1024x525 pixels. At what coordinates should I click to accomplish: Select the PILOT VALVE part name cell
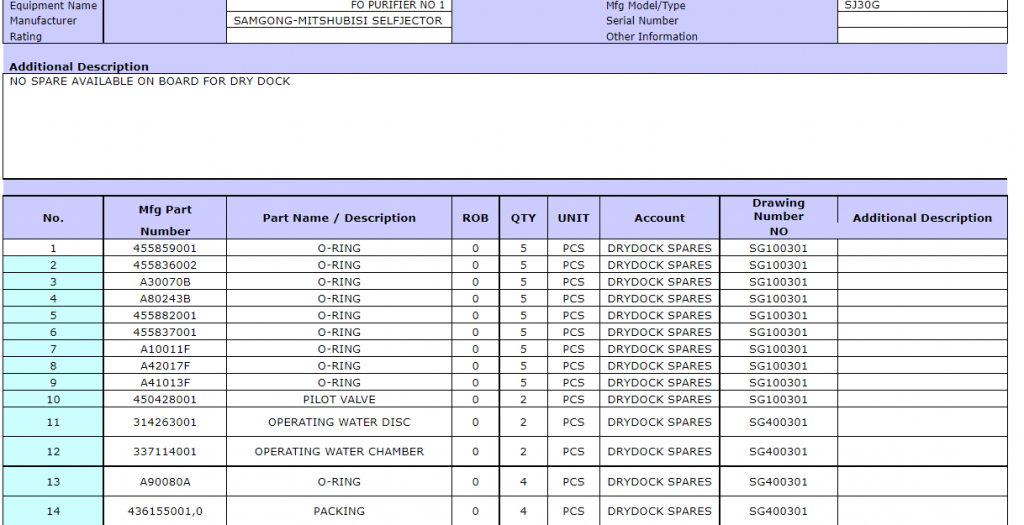(339, 400)
